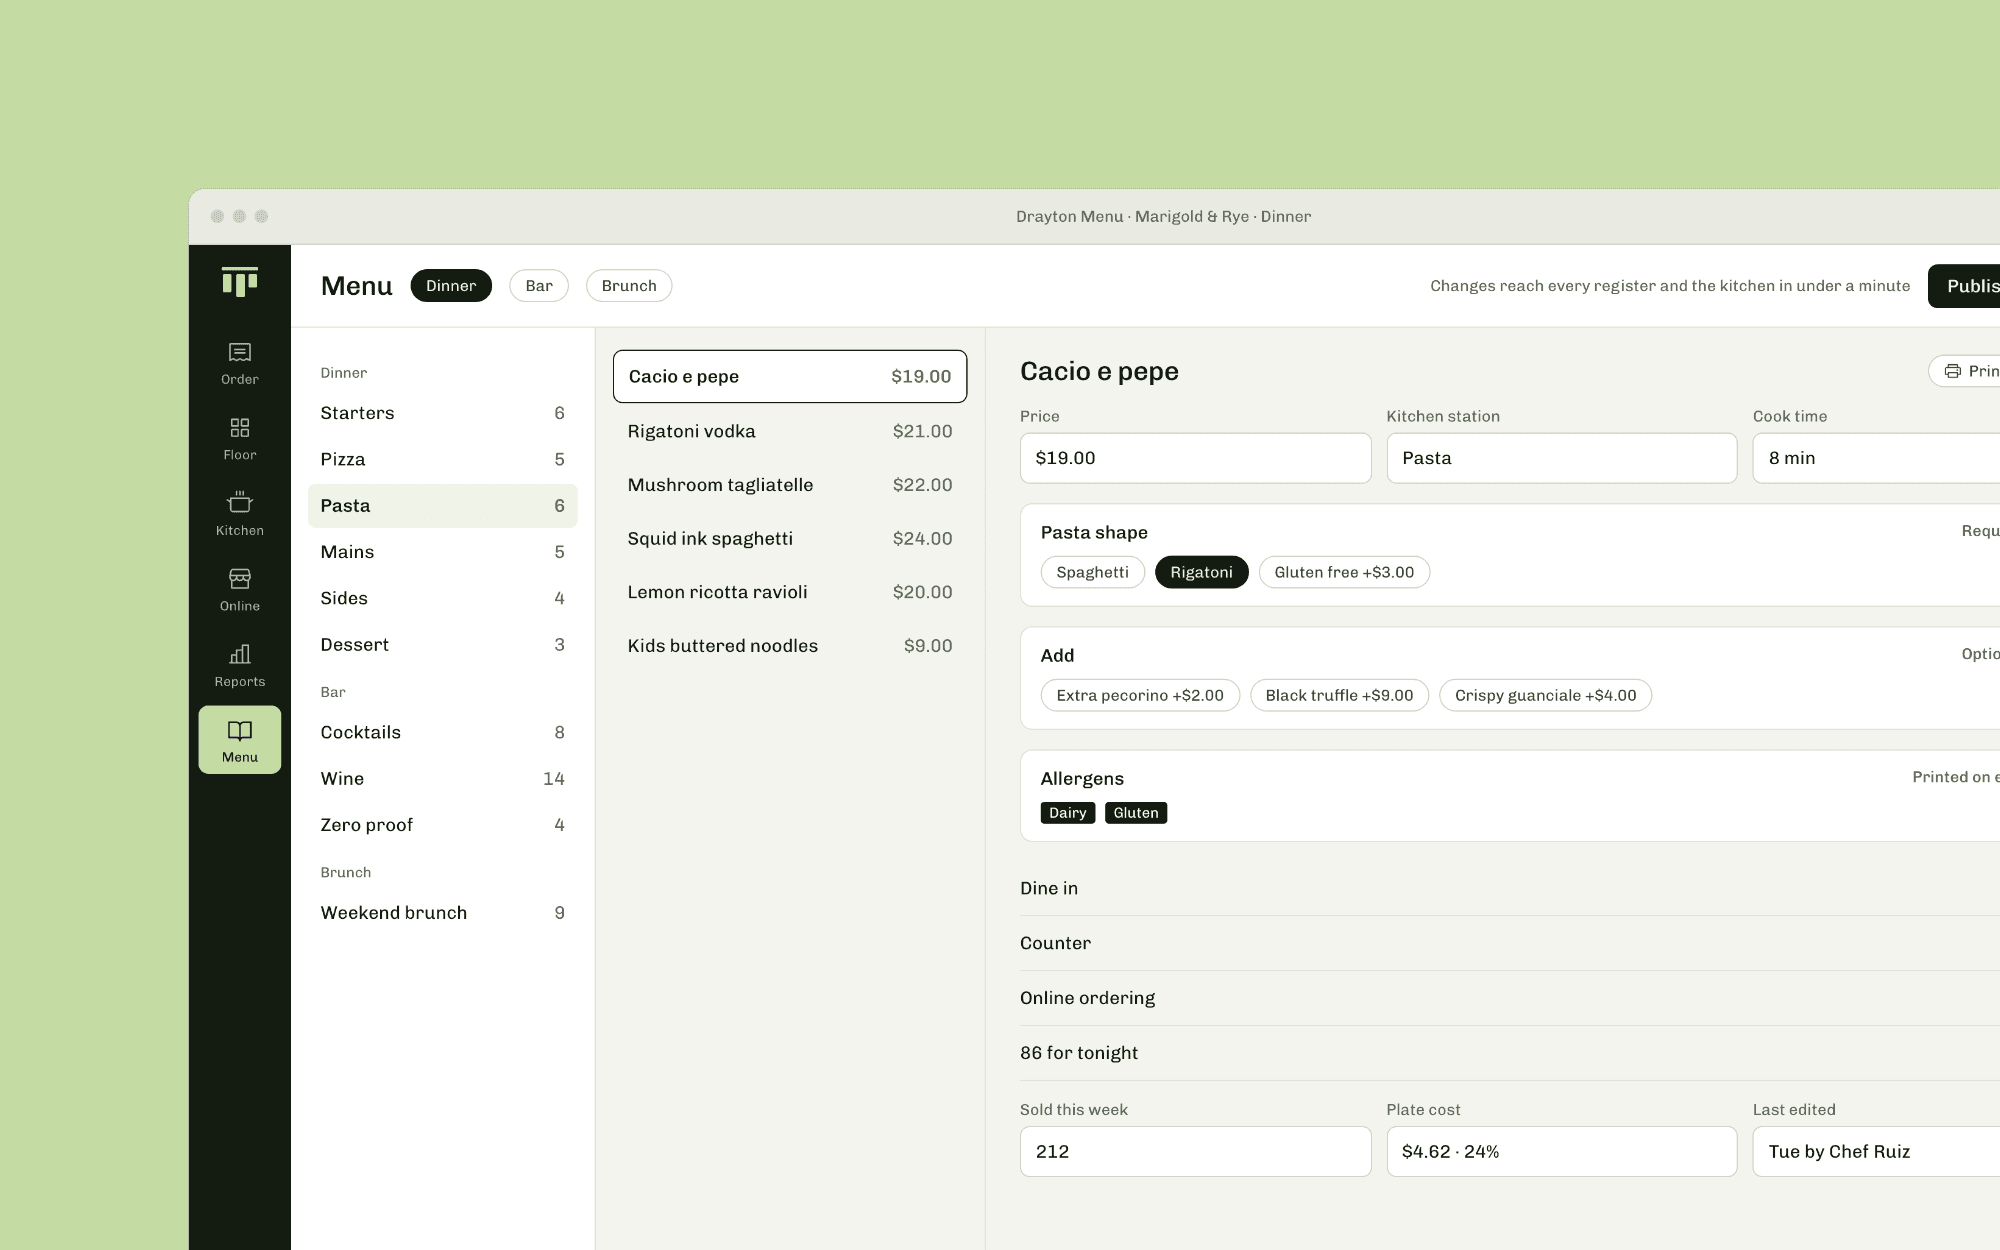This screenshot has height=1250, width=2000.
Task: Open the Starters category
Action: (443, 413)
